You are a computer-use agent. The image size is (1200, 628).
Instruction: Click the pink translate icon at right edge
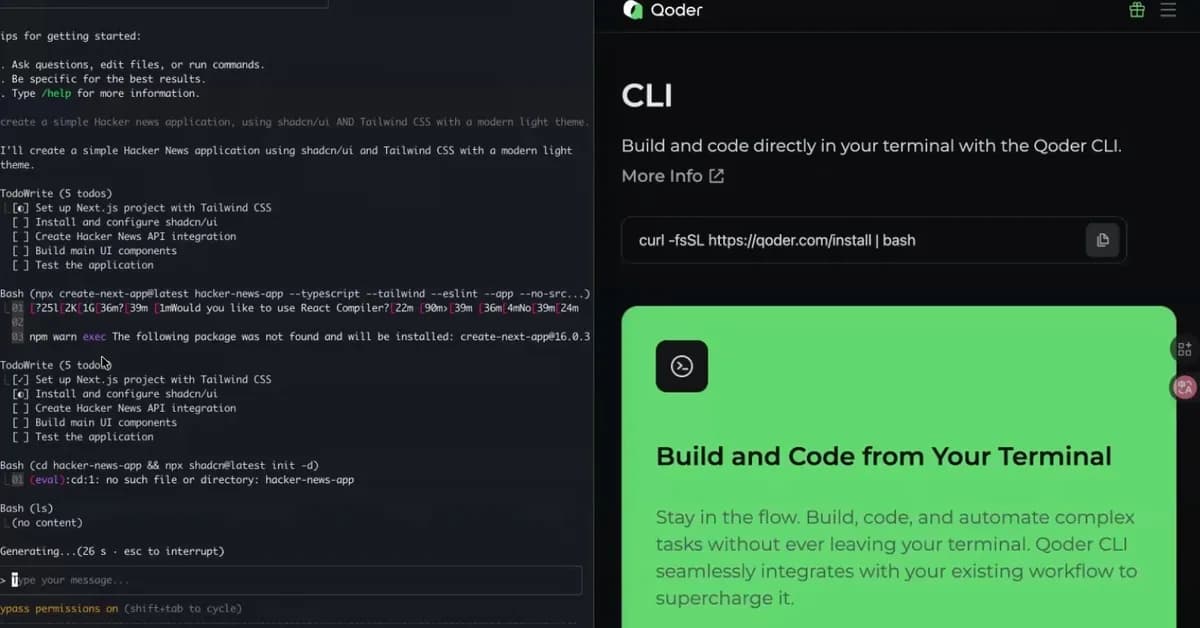(1185, 387)
